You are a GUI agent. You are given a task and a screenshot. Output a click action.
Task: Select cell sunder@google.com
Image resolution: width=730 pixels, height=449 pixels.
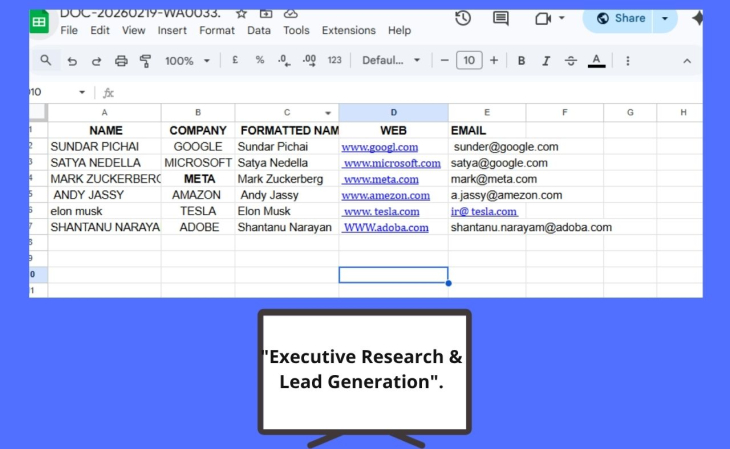(x=487, y=147)
